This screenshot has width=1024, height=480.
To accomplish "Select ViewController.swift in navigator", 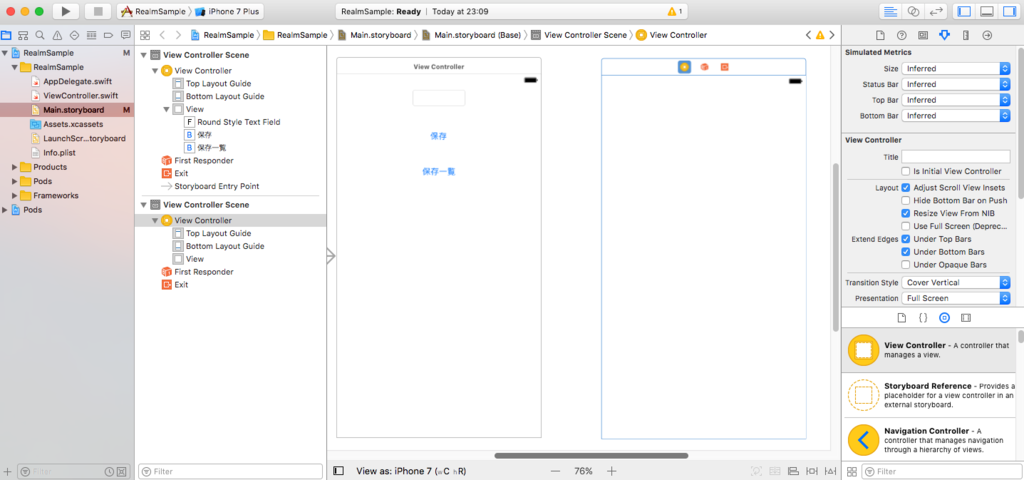I will coord(80,95).
